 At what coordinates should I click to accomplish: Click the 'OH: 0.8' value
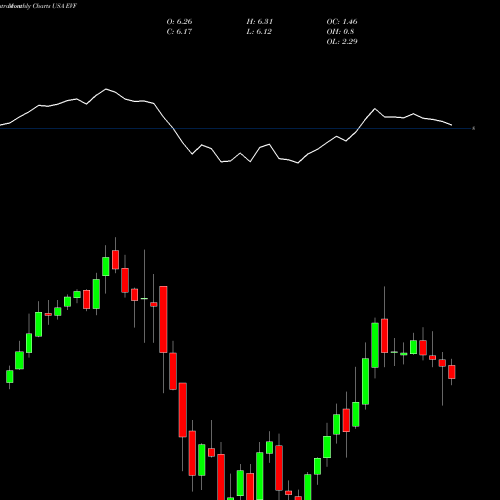(x=340, y=32)
